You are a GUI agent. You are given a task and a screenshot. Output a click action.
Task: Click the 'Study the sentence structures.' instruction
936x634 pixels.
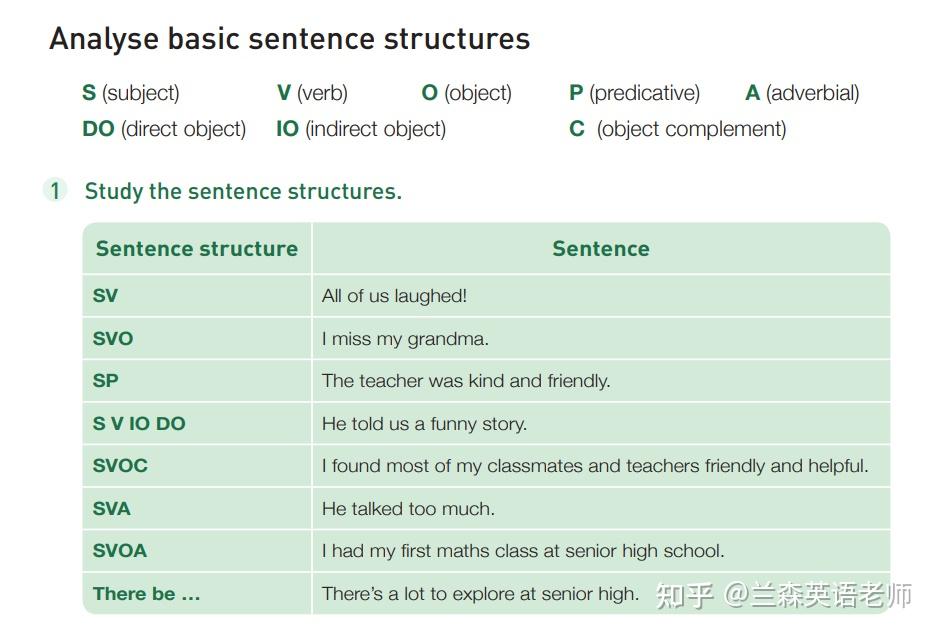(243, 191)
